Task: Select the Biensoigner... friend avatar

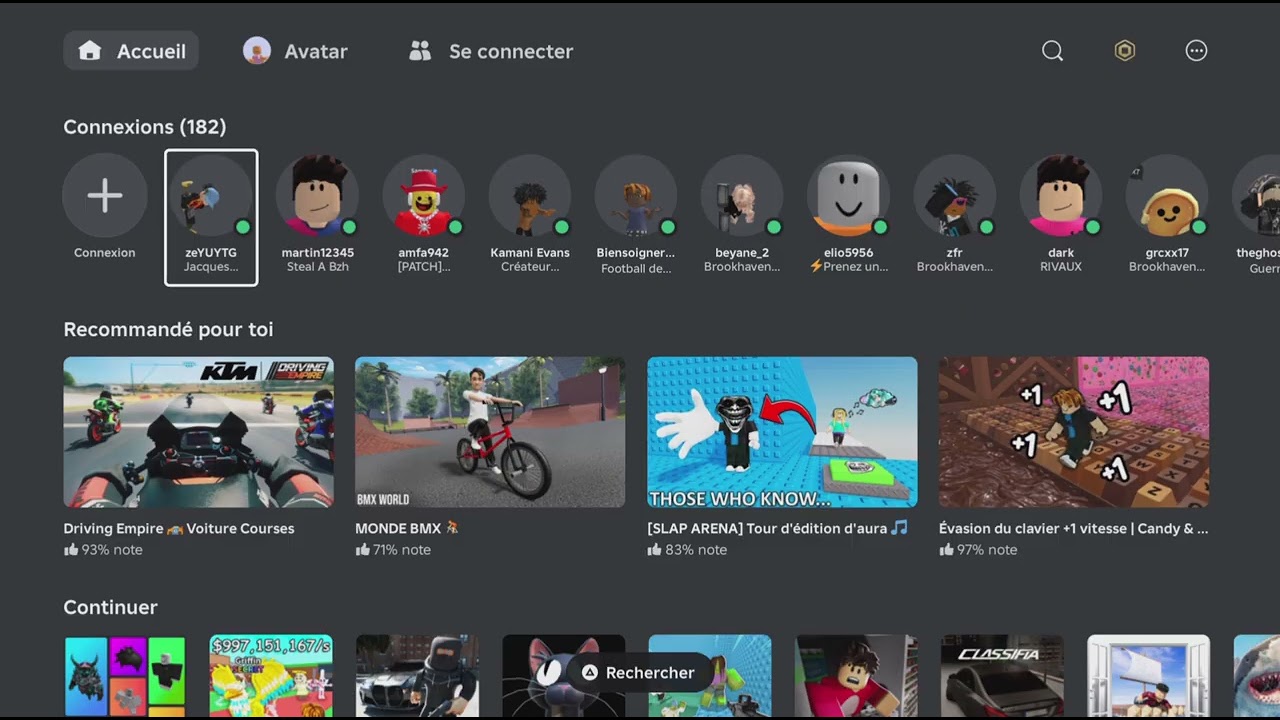Action: click(x=636, y=196)
